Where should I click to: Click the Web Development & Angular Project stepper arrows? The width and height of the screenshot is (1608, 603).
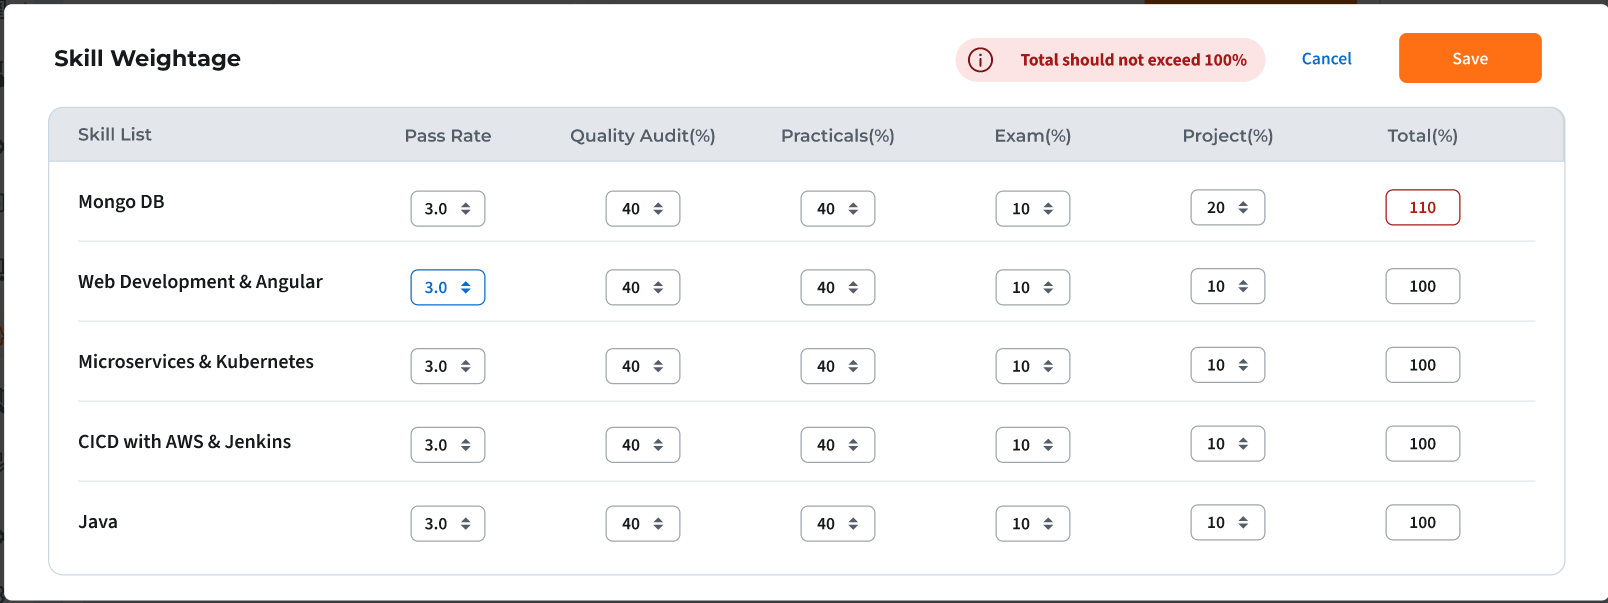[x=1243, y=287]
